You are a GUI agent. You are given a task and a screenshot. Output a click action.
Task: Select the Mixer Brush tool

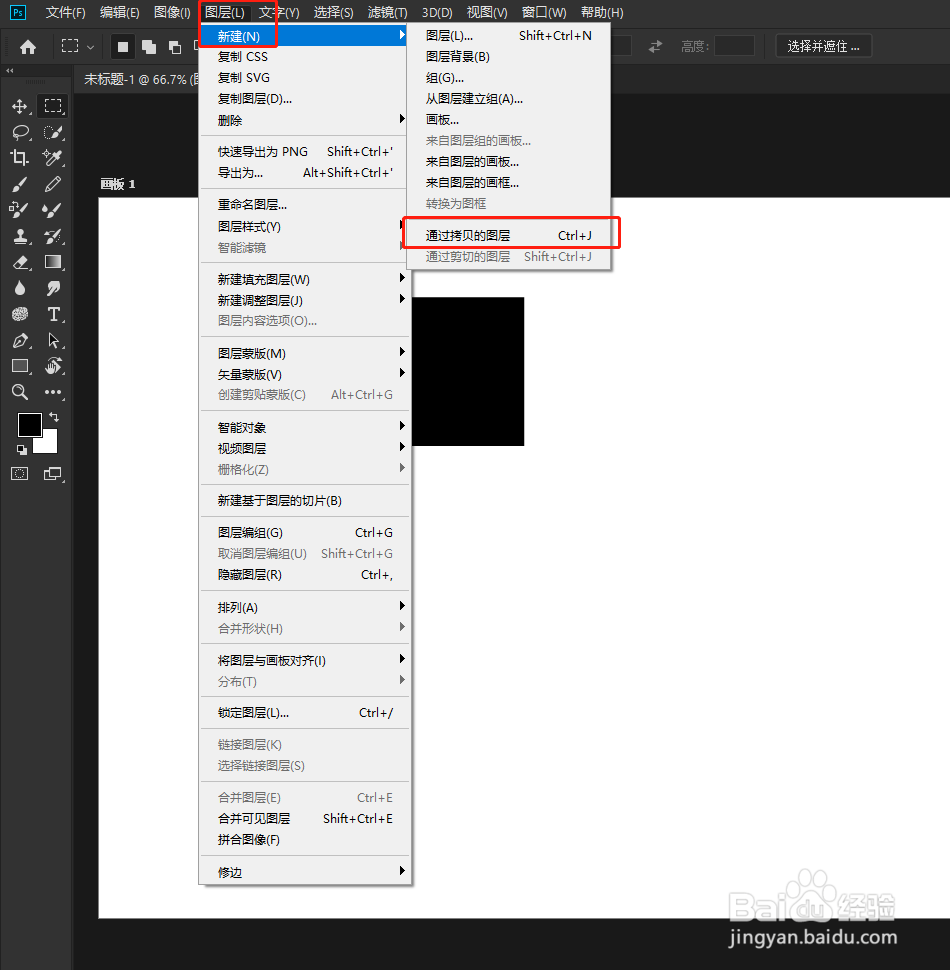click(53, 210)
